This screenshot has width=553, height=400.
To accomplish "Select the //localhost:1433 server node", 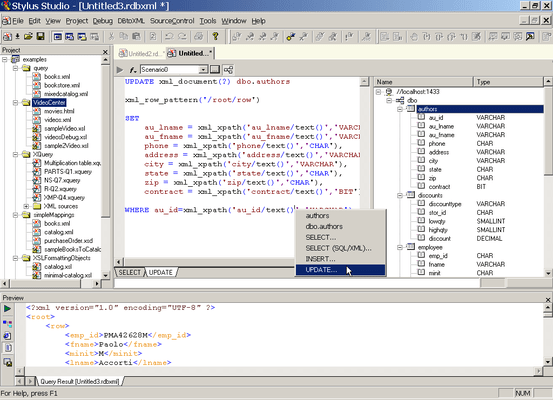I will [x=418, y=92].
